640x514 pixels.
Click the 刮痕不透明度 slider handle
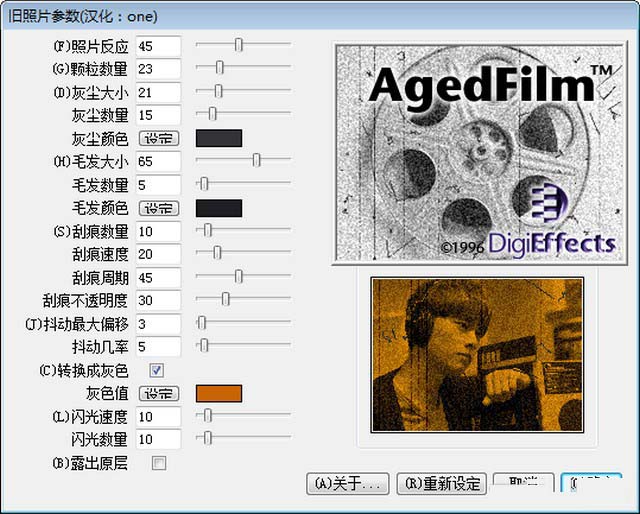pos(226,299)
